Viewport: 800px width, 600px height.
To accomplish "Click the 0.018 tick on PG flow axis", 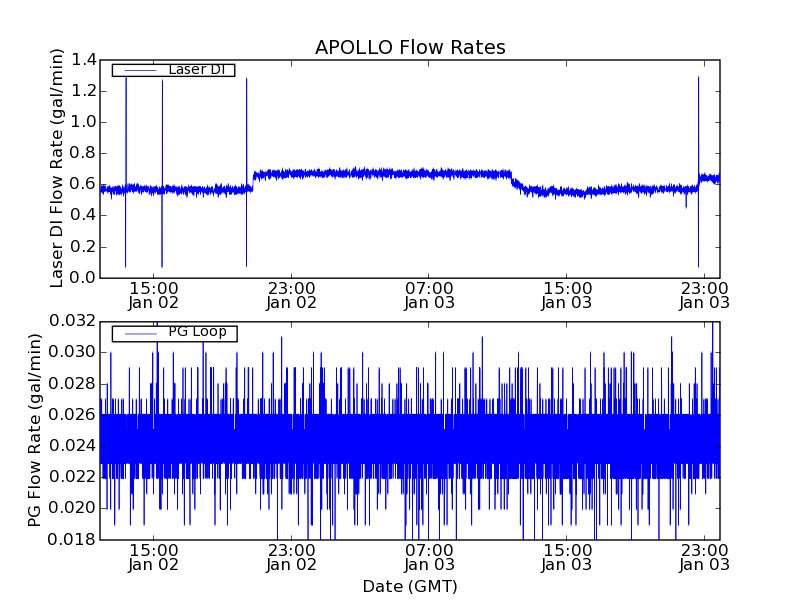I will (x=72, y=539).
